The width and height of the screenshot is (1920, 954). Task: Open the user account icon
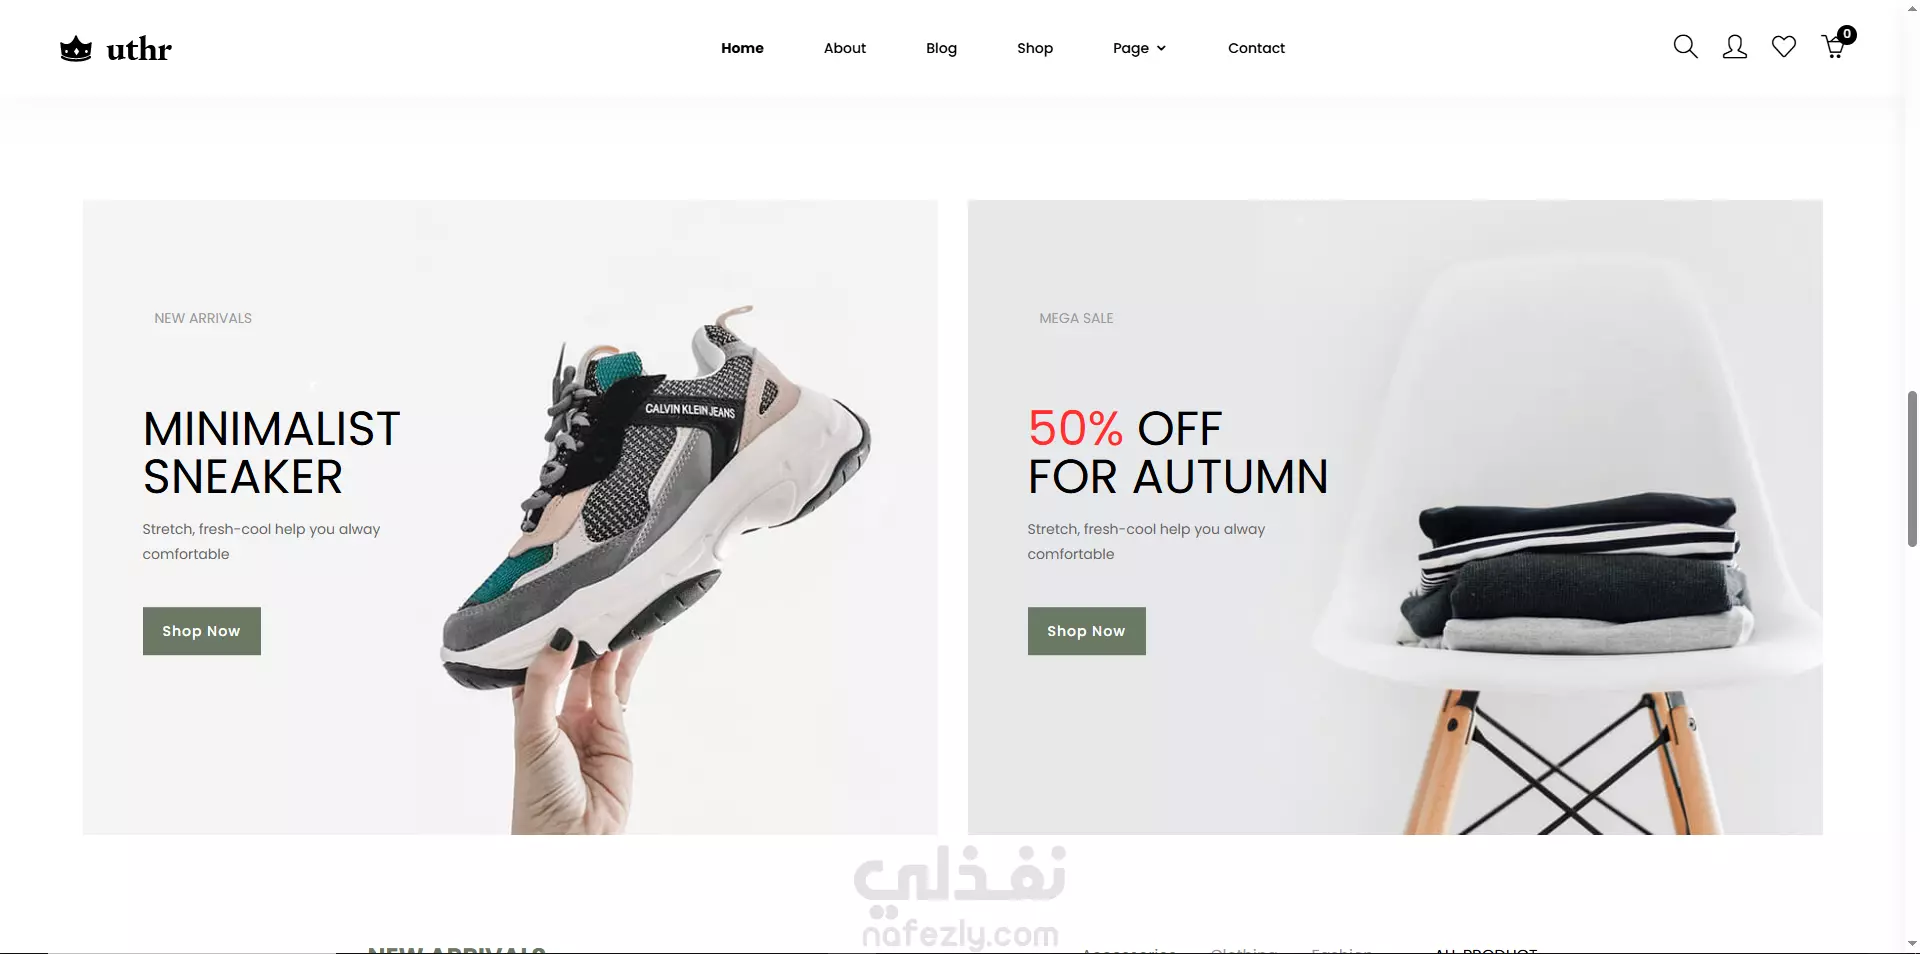tap(1734, 47)
